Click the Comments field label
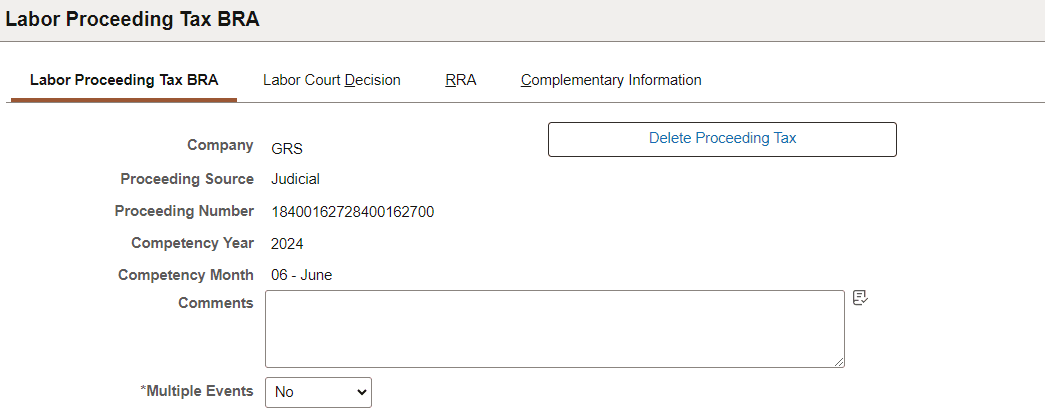The image size is (1045, 417). tap(215, 303)
